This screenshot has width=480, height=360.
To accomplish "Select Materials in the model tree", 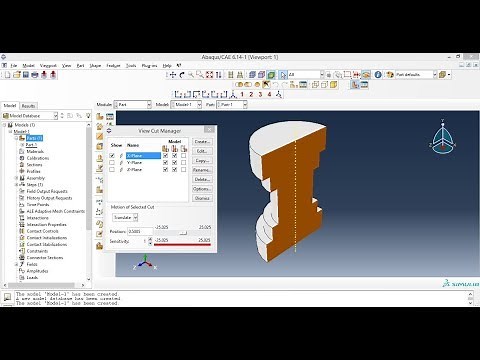I will click(x=35, y=151).
